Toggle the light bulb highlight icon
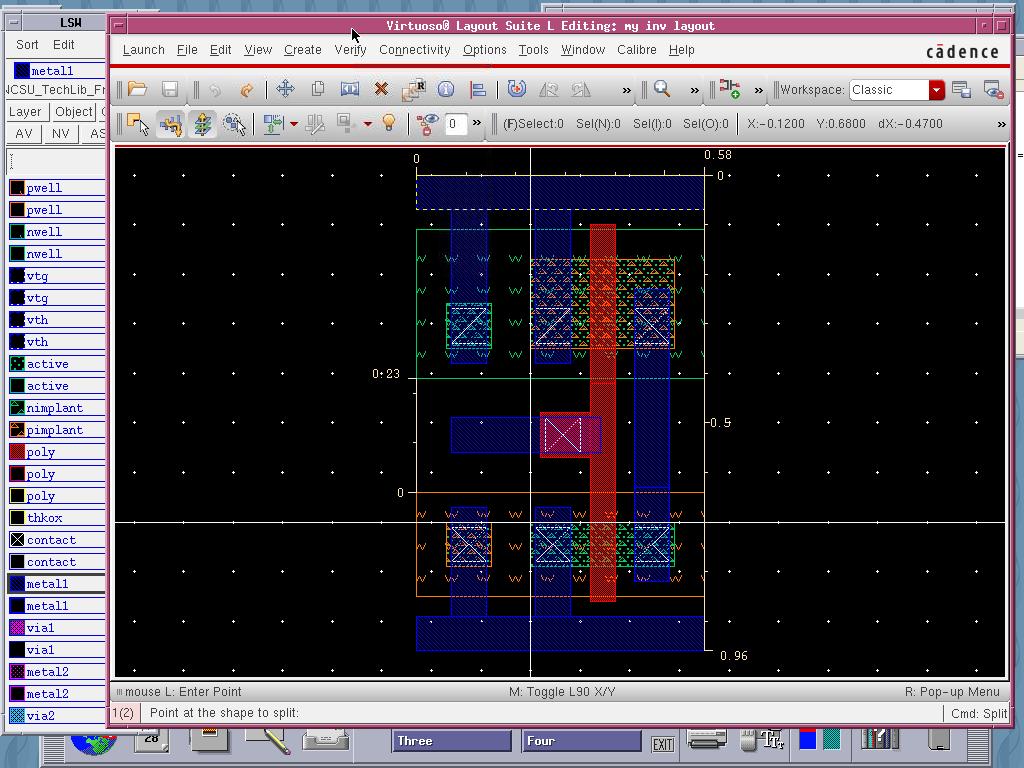Viewport: 1024px width, 768px height. [389, 123]
